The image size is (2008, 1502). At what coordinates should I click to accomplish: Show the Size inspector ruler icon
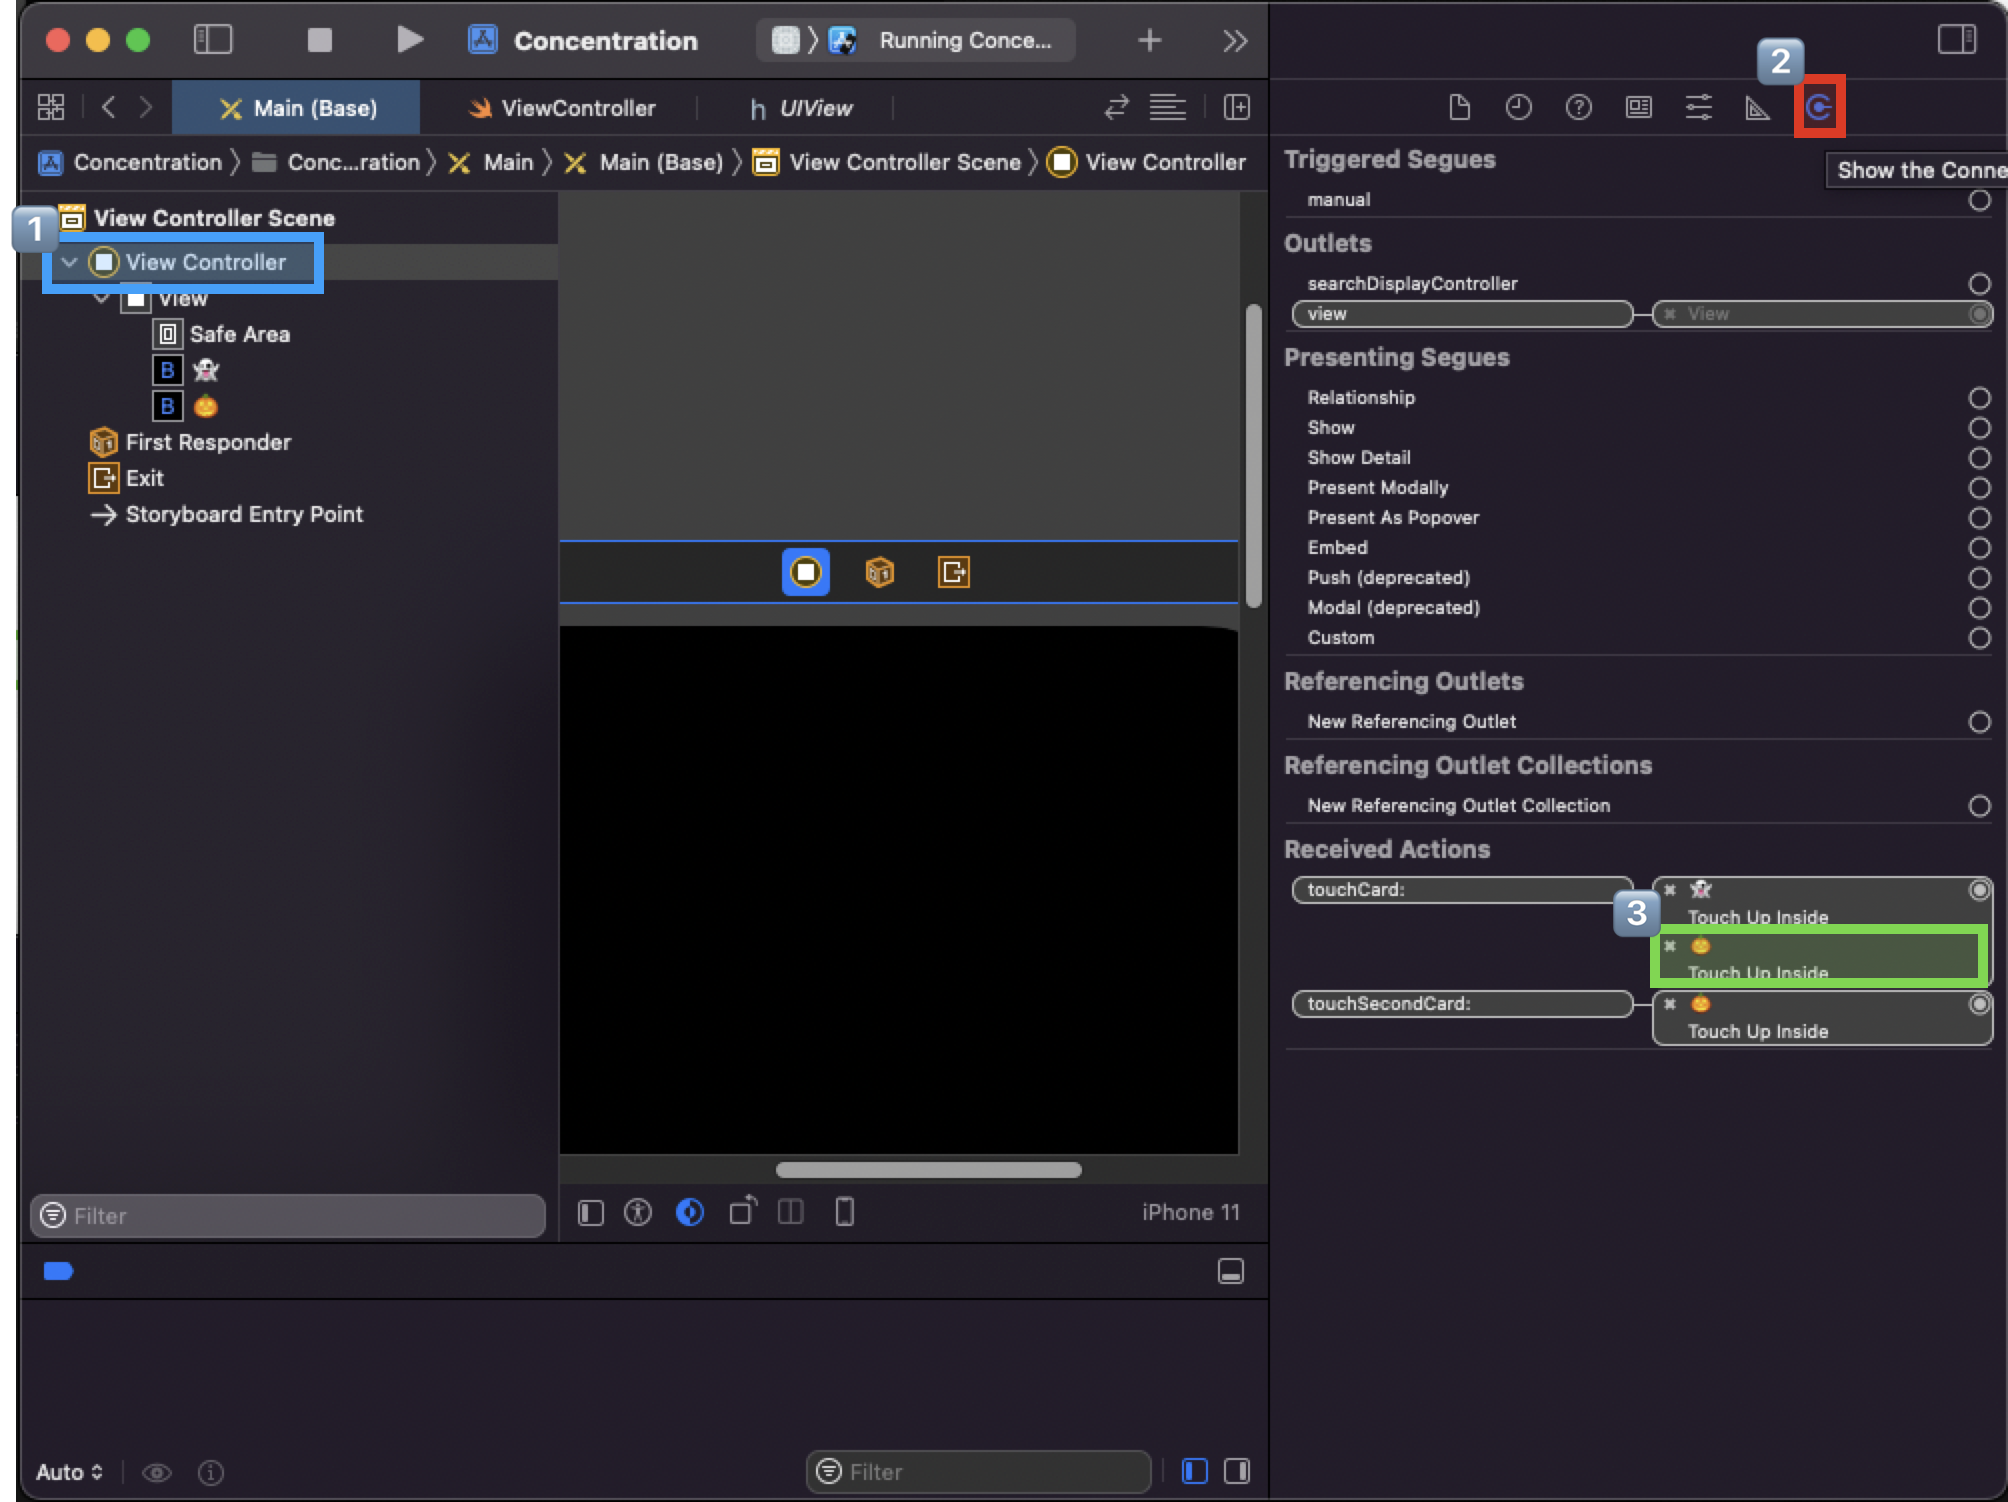1757,107
